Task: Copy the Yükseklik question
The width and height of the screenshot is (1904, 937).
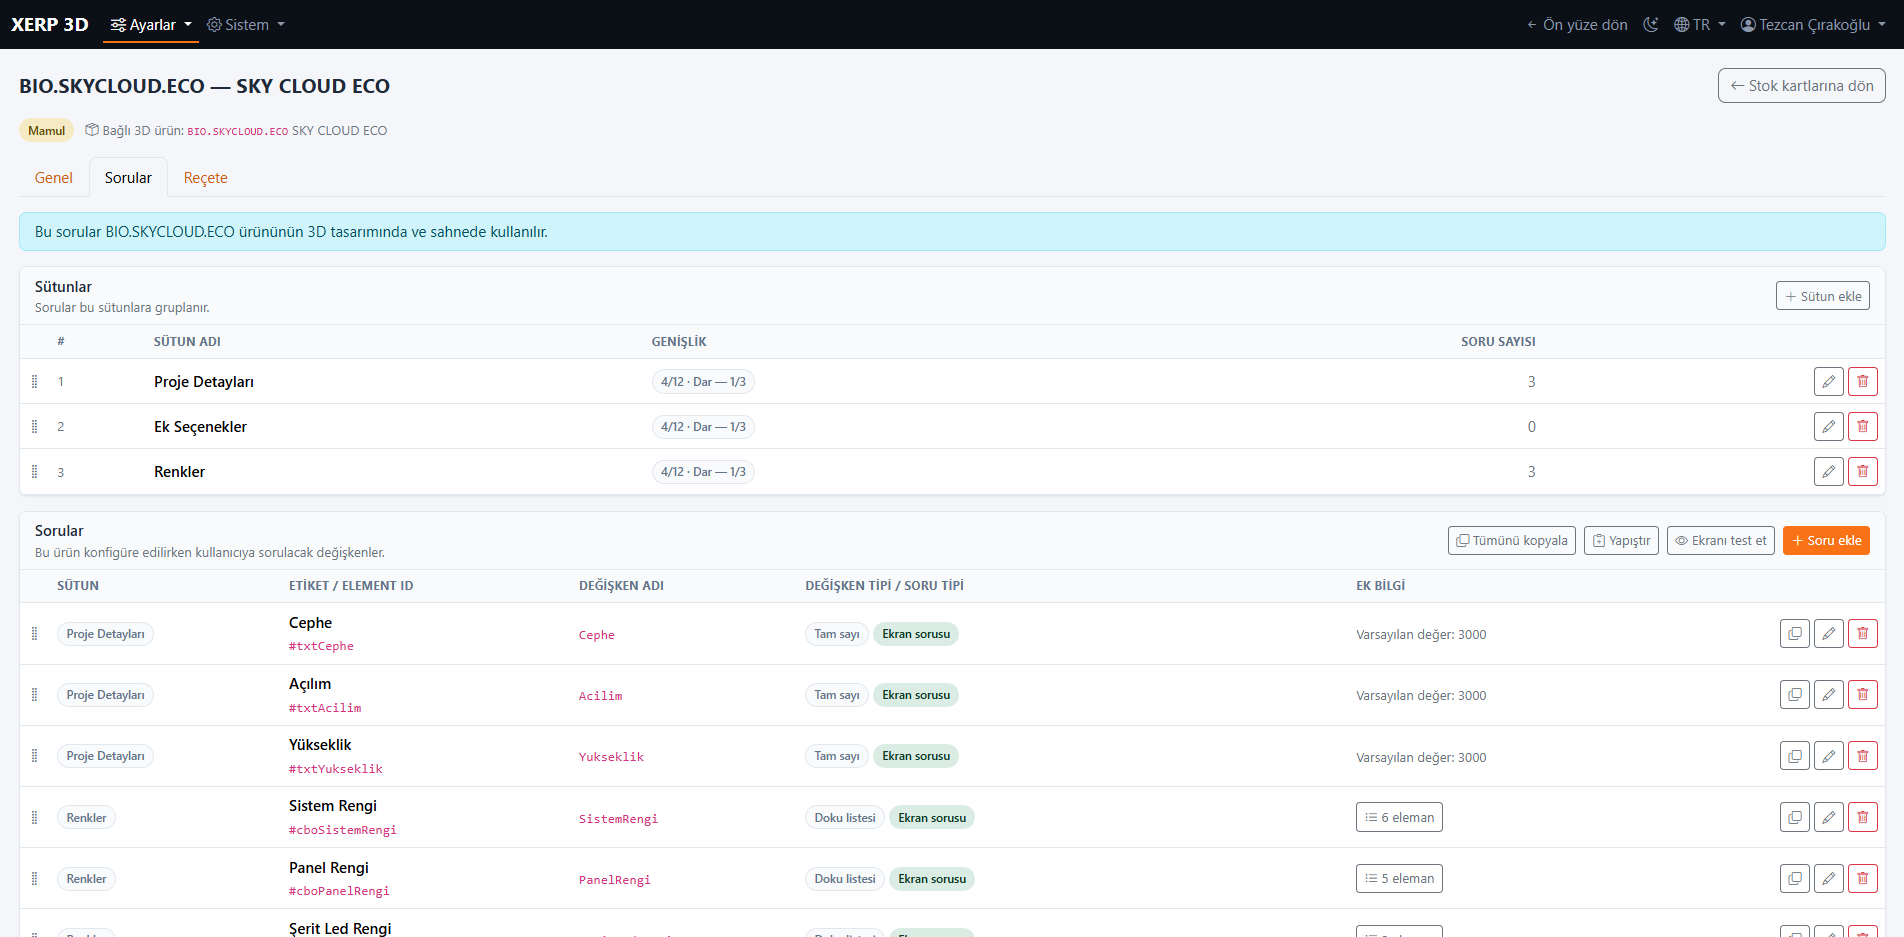Action: [1794, 756]
